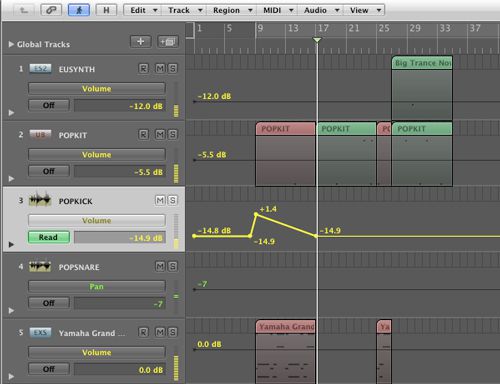Solo the POPSNARE track

(172, 266)
